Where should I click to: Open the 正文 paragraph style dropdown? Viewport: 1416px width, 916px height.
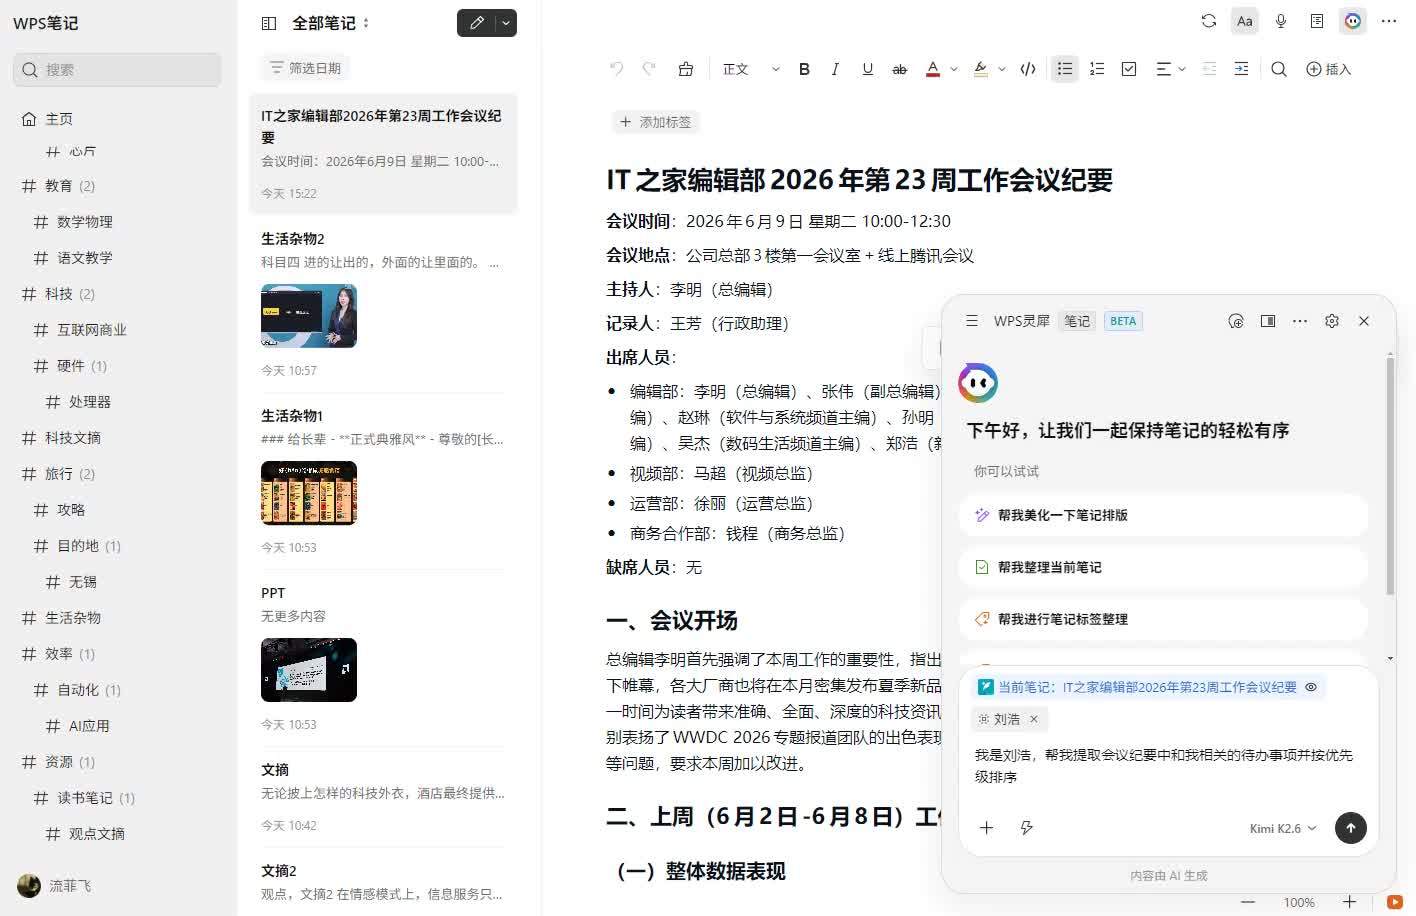click(x=750, y=69)
